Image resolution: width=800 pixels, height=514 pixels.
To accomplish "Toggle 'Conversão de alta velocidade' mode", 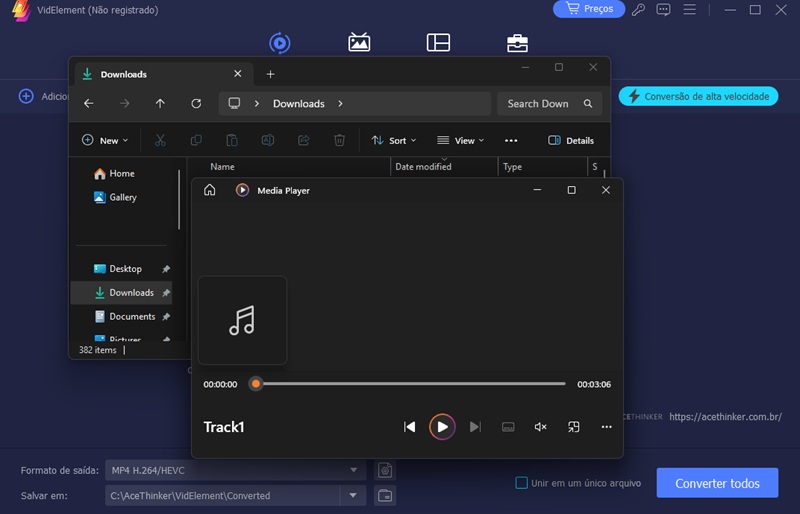I will [699, 96].
